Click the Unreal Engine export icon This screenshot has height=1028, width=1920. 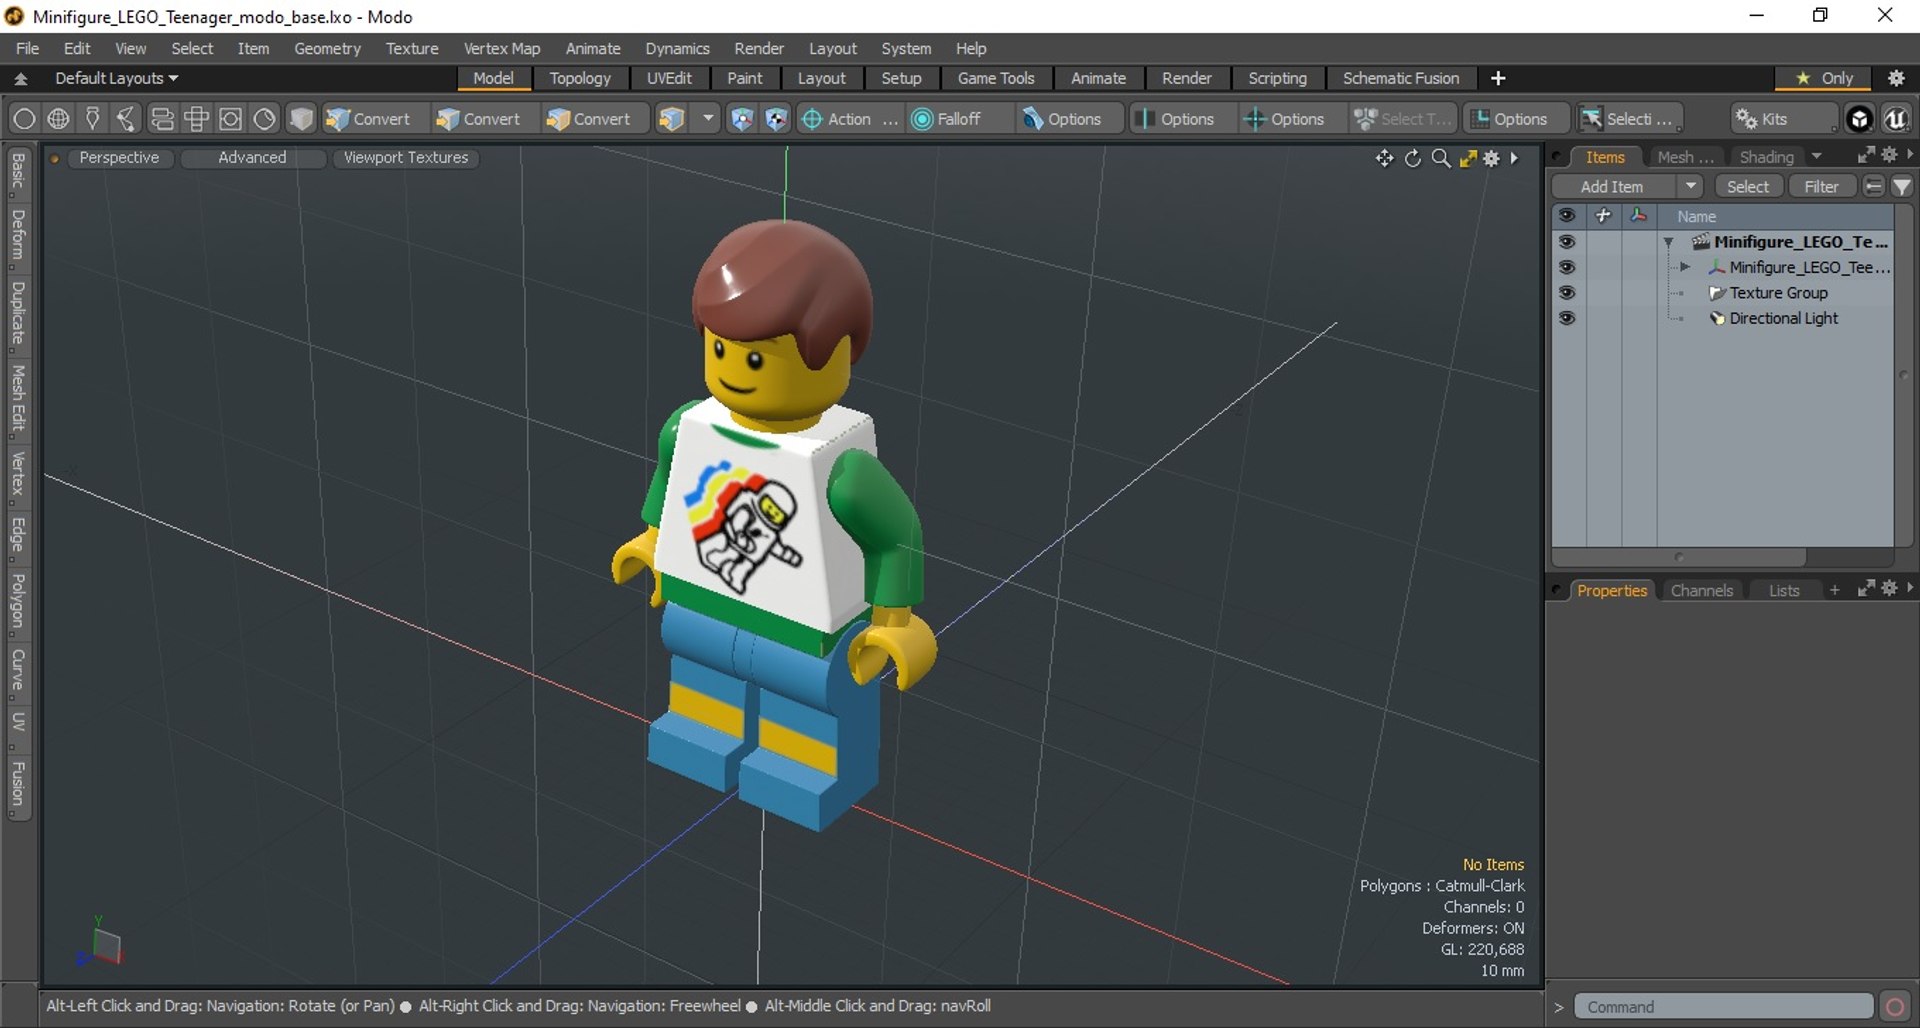1895,119
